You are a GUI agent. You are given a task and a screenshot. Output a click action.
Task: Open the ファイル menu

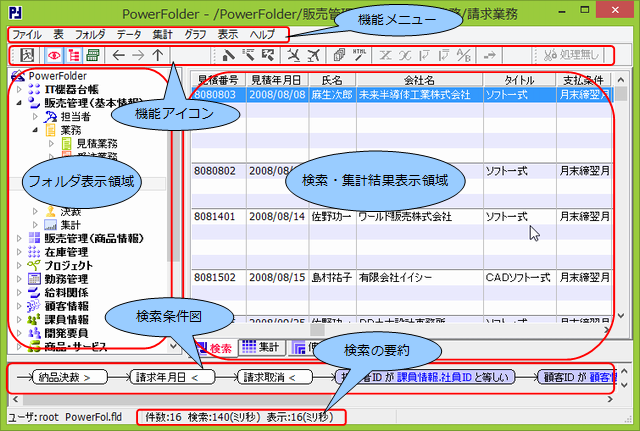[27, 35]
